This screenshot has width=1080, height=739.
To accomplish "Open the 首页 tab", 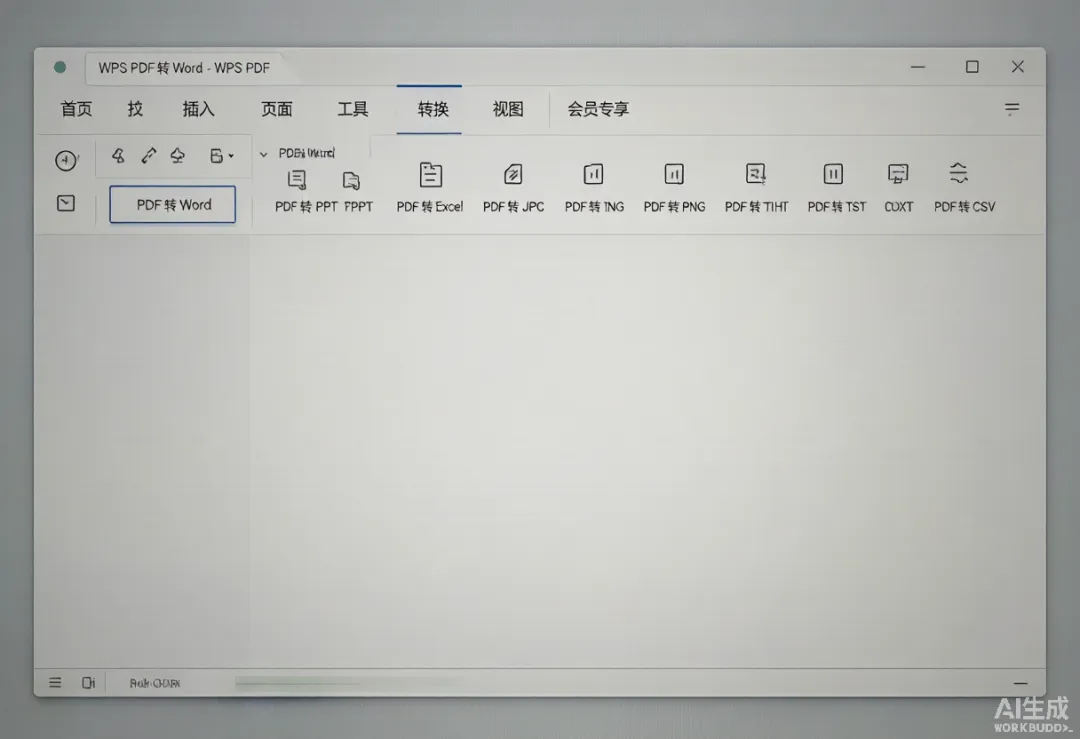I will coord(76,109).
